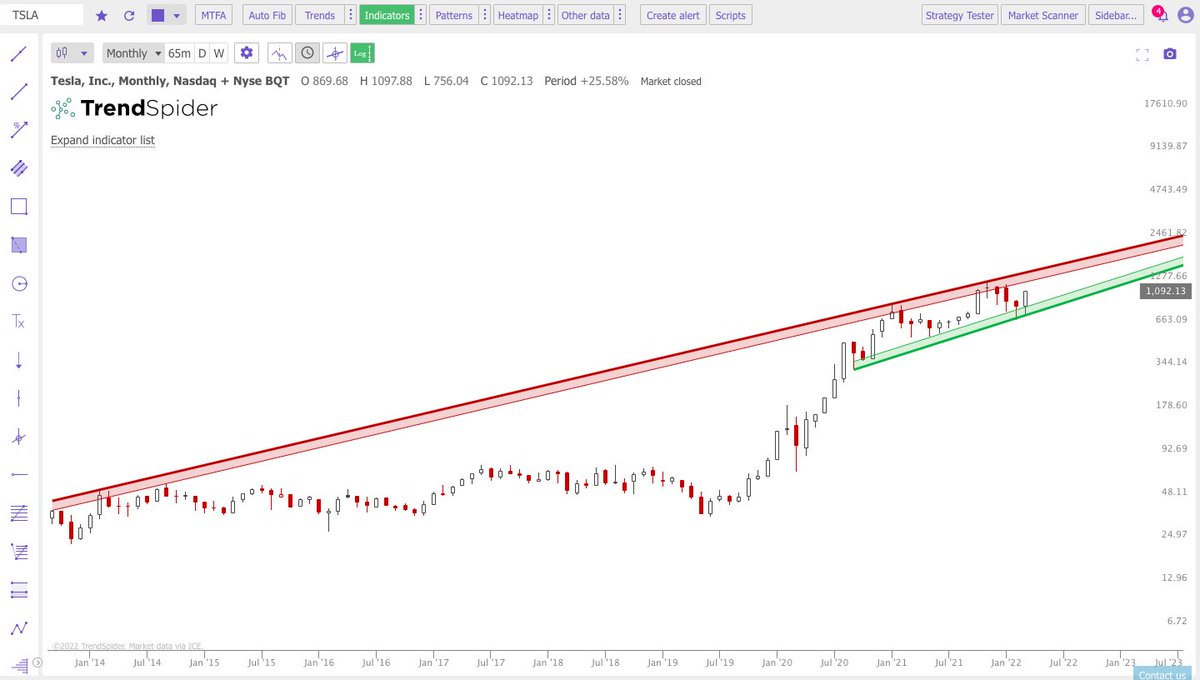This screenshot has width=1200, height=680.
Task: Expand the left drawing toolbar arrow
Action: (38, 662)
